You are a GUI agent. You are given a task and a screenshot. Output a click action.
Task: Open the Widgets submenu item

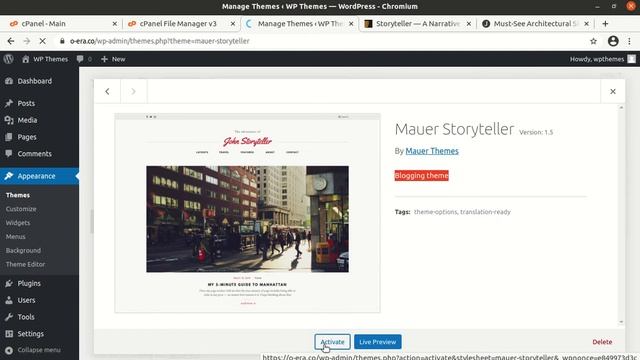[18, 223]
